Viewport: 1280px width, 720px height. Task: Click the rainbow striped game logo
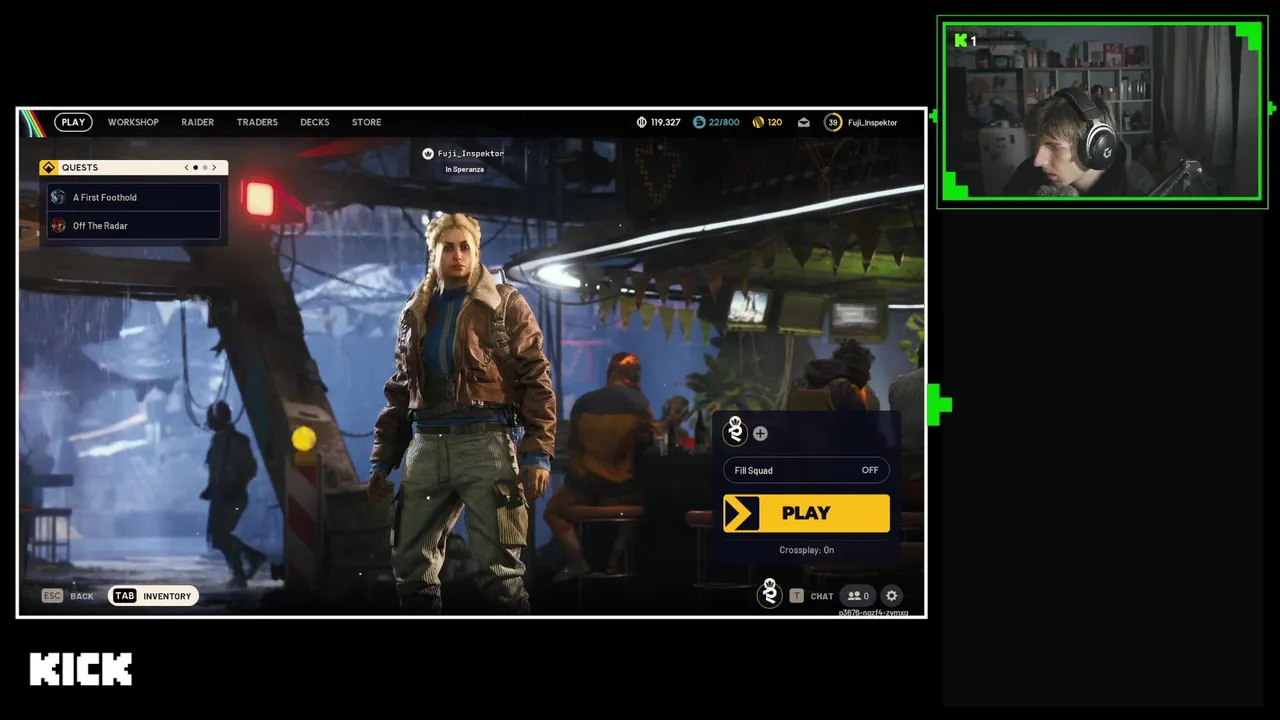[33, 122]
